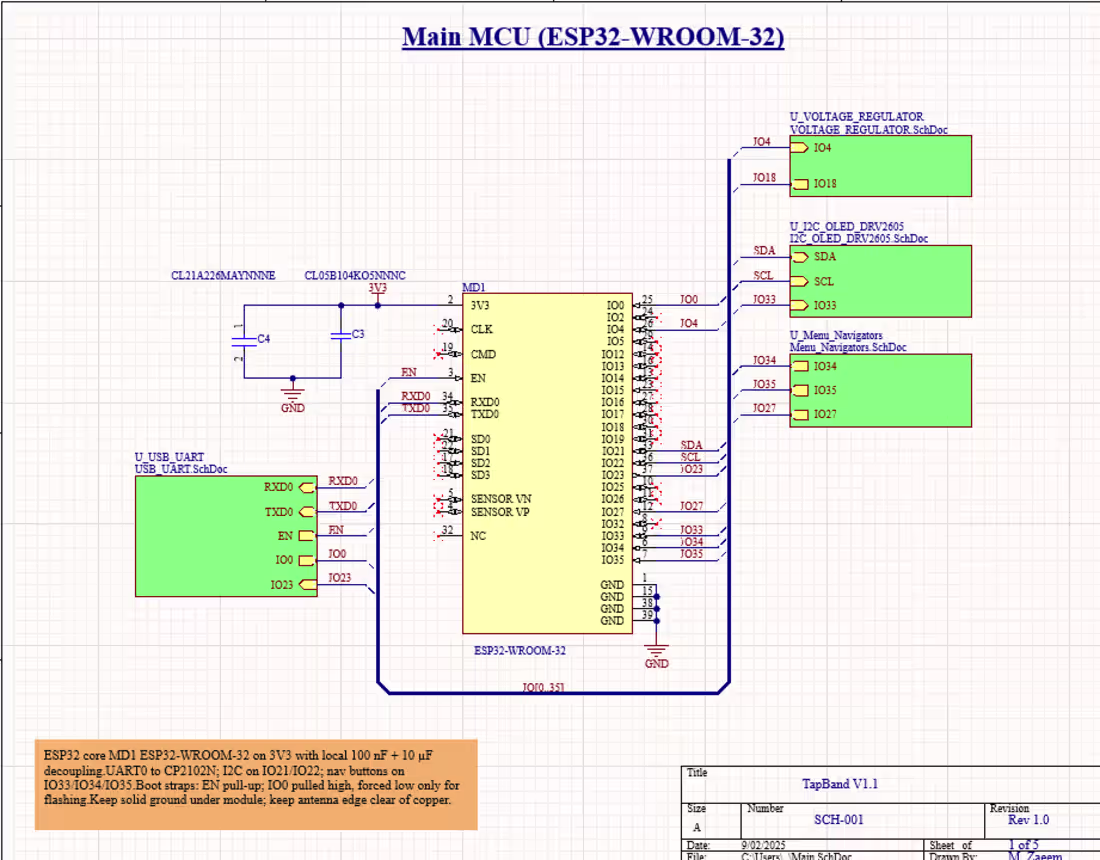Select the 3V3 power port

pyautogui.click(x=377, y=294)
